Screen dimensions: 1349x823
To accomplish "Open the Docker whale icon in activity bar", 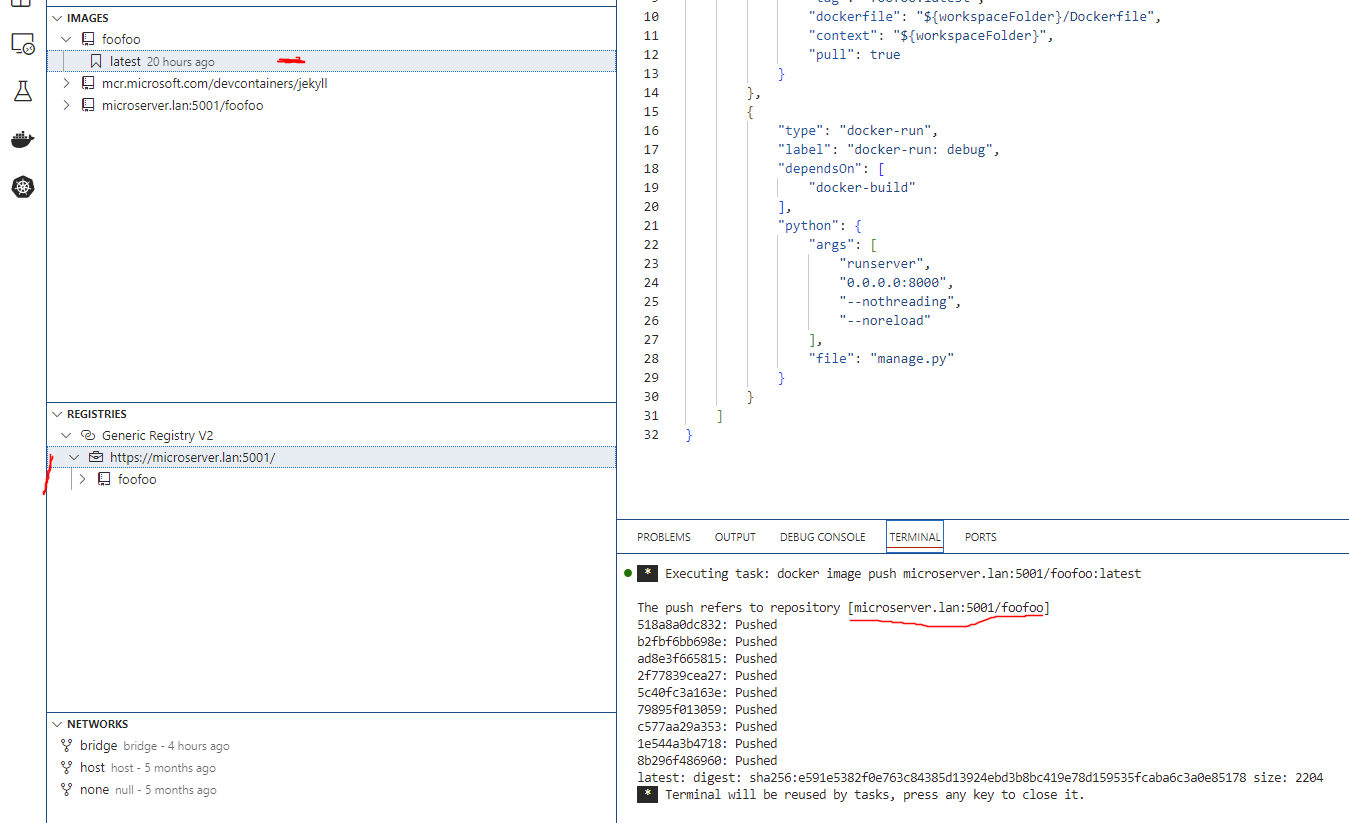I will point(22,139).
